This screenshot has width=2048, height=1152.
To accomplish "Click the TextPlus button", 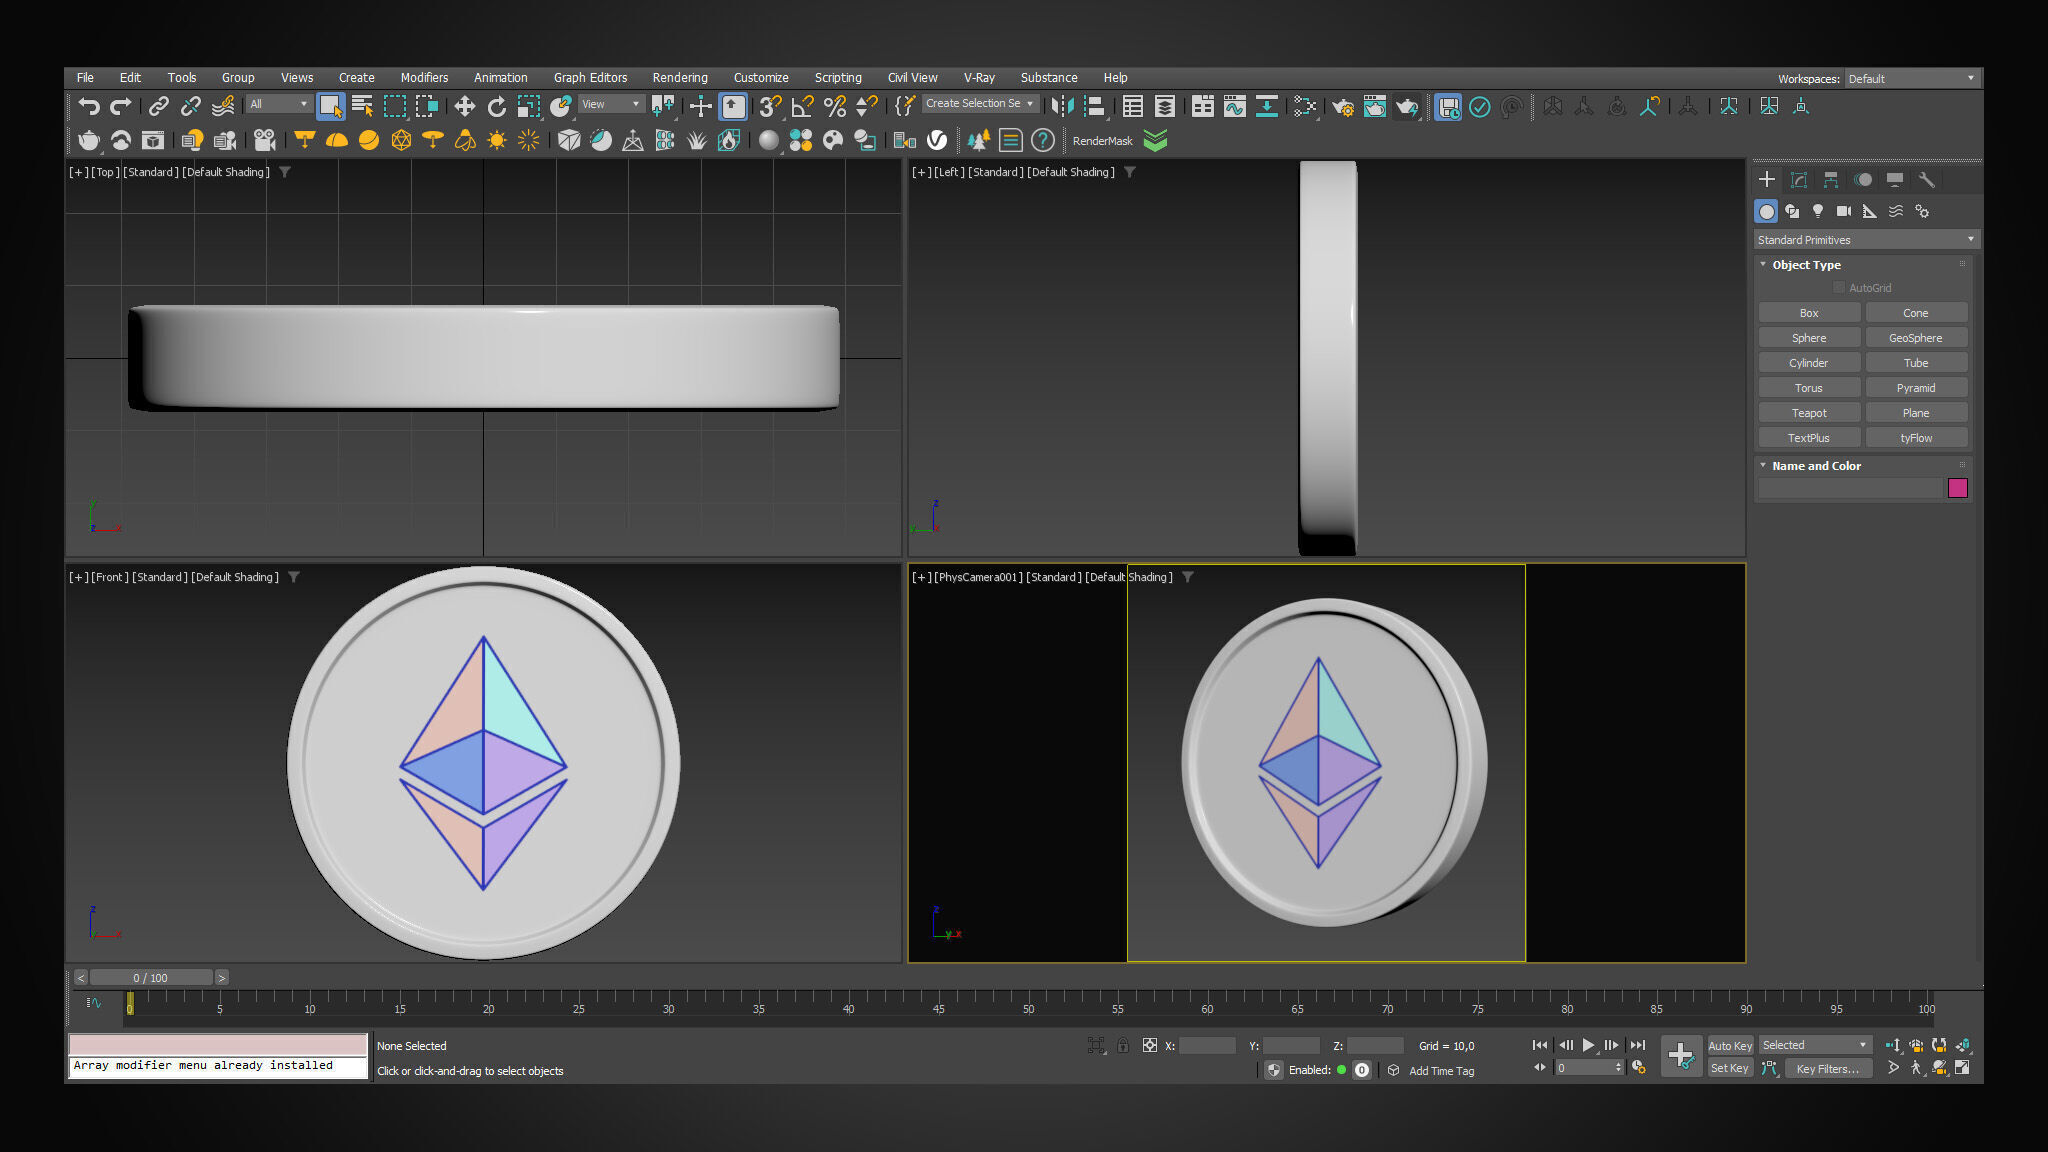I will tap(1808, 438).
